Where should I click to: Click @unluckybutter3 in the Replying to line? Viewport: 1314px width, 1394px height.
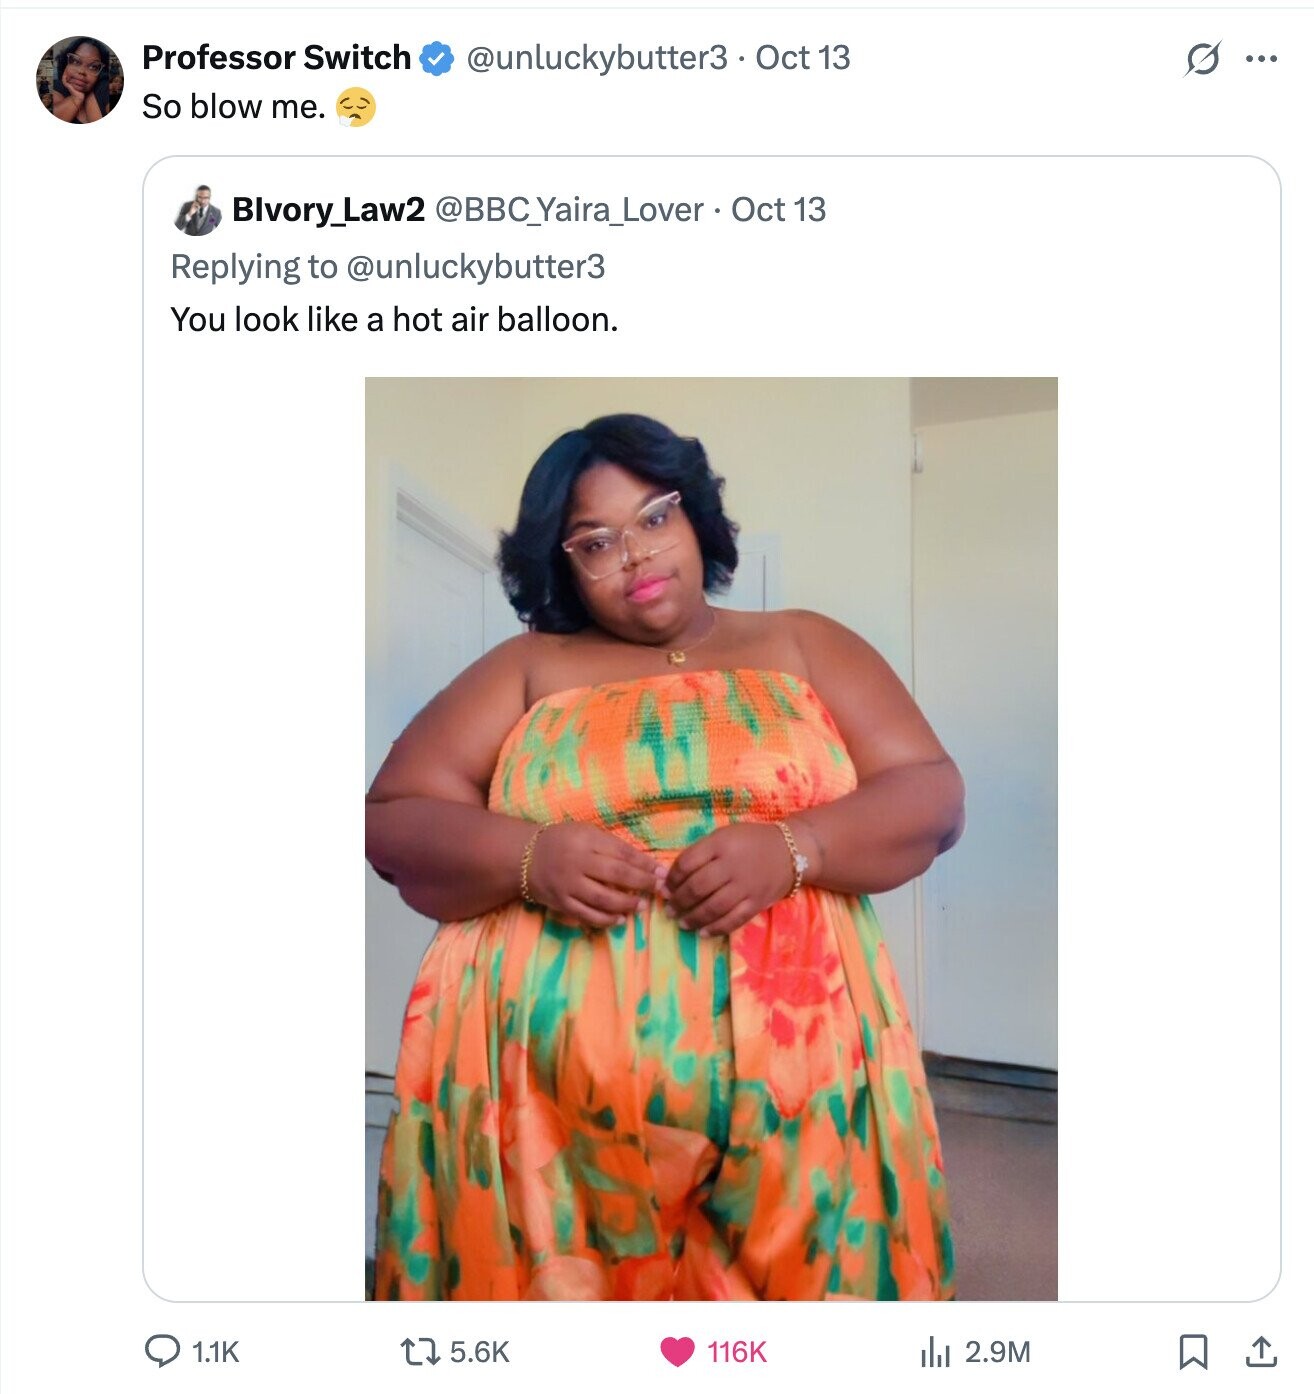pyautogui.click(x=475, y=267)
